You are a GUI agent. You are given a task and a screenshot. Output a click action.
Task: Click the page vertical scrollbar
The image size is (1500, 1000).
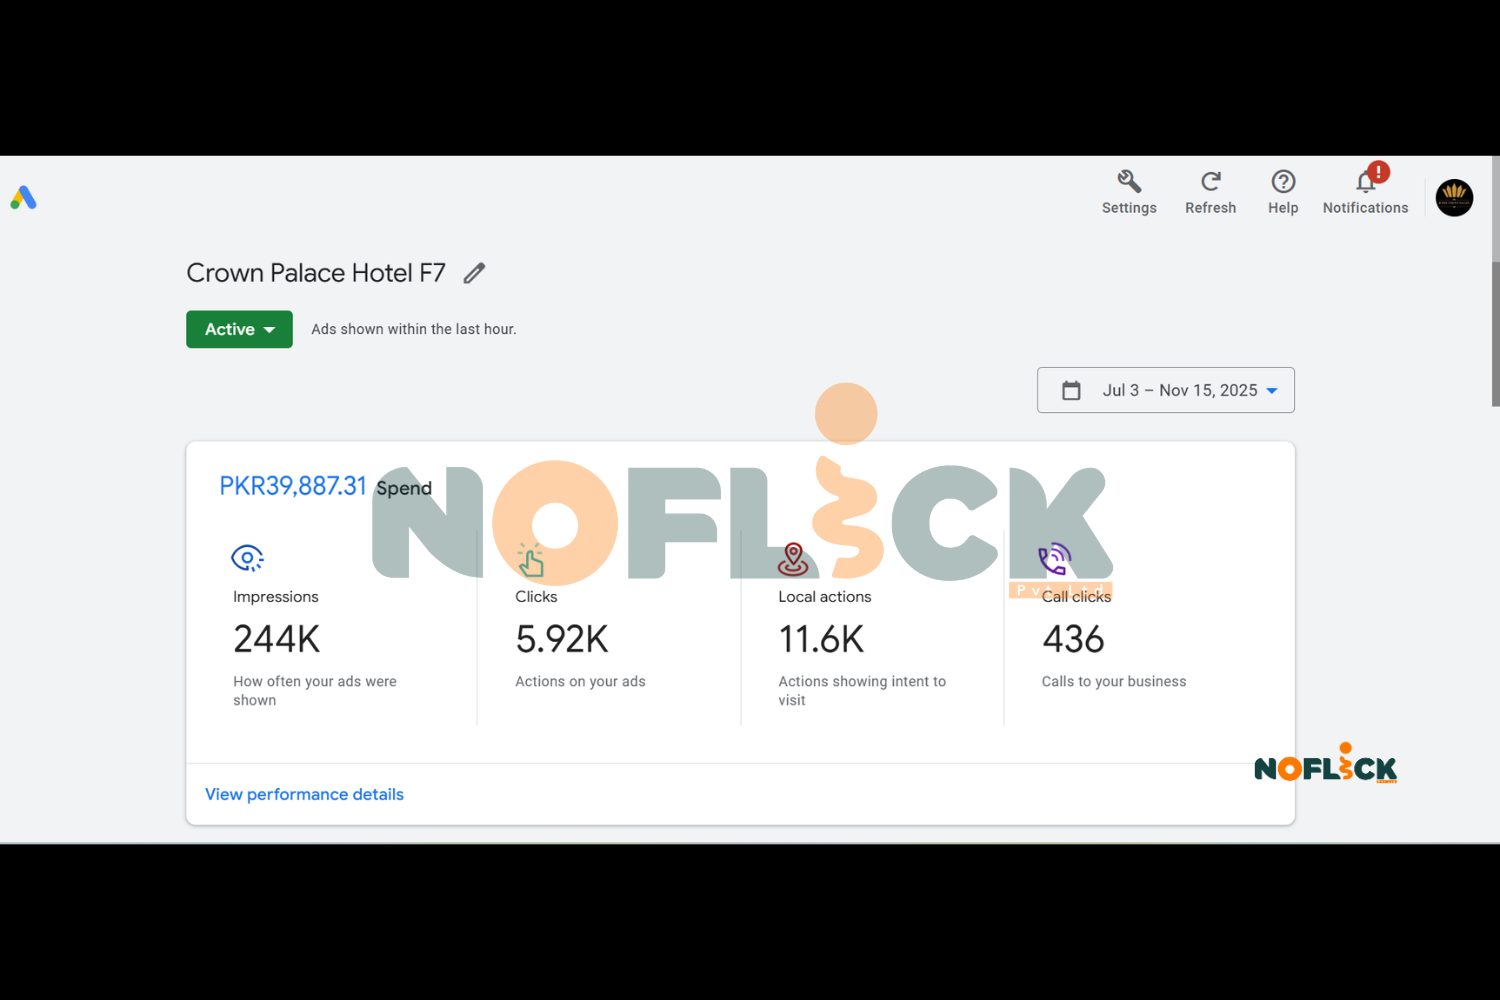pos(1495,333)
